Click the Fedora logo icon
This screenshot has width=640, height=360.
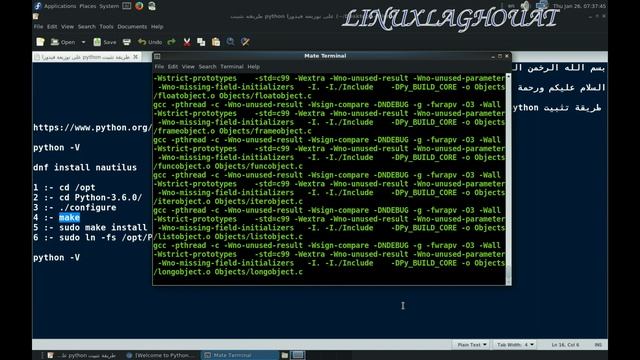point(38,6)
